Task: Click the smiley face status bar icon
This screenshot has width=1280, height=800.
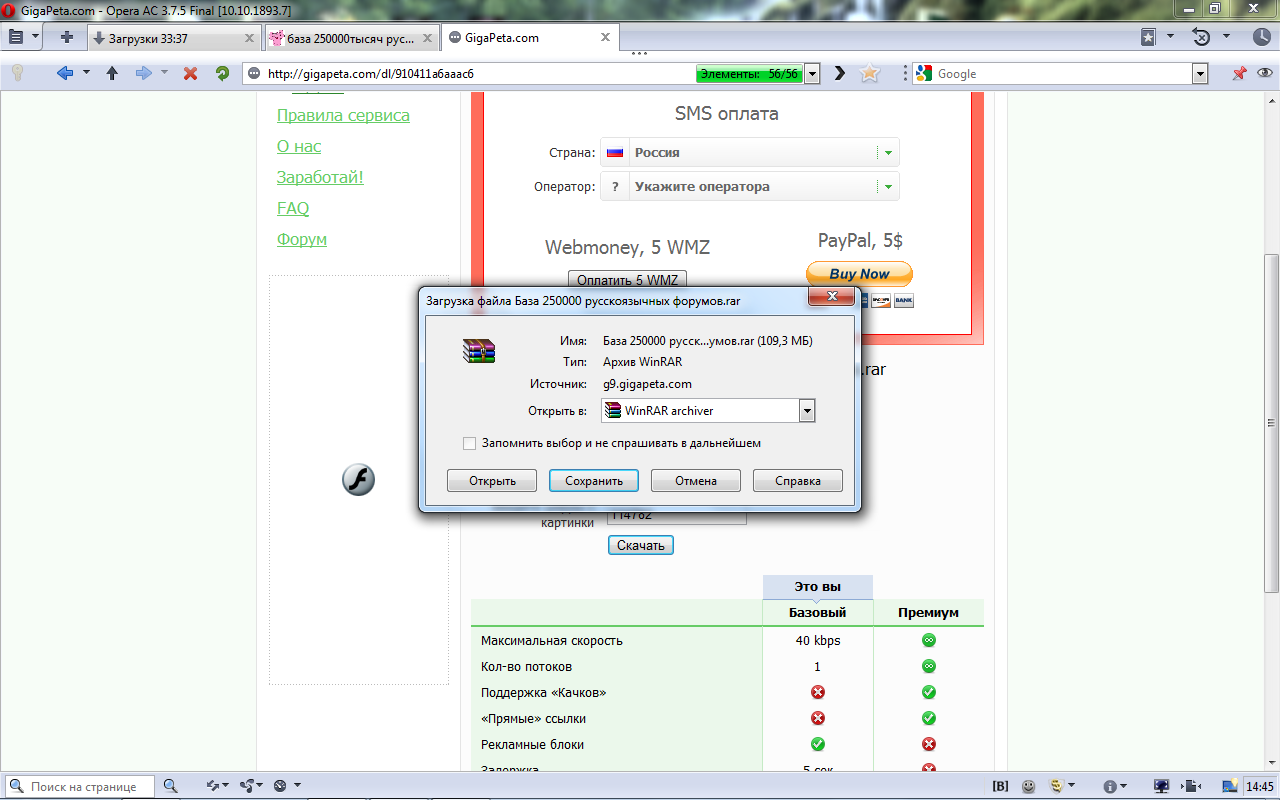Action: click(1028, 786)
